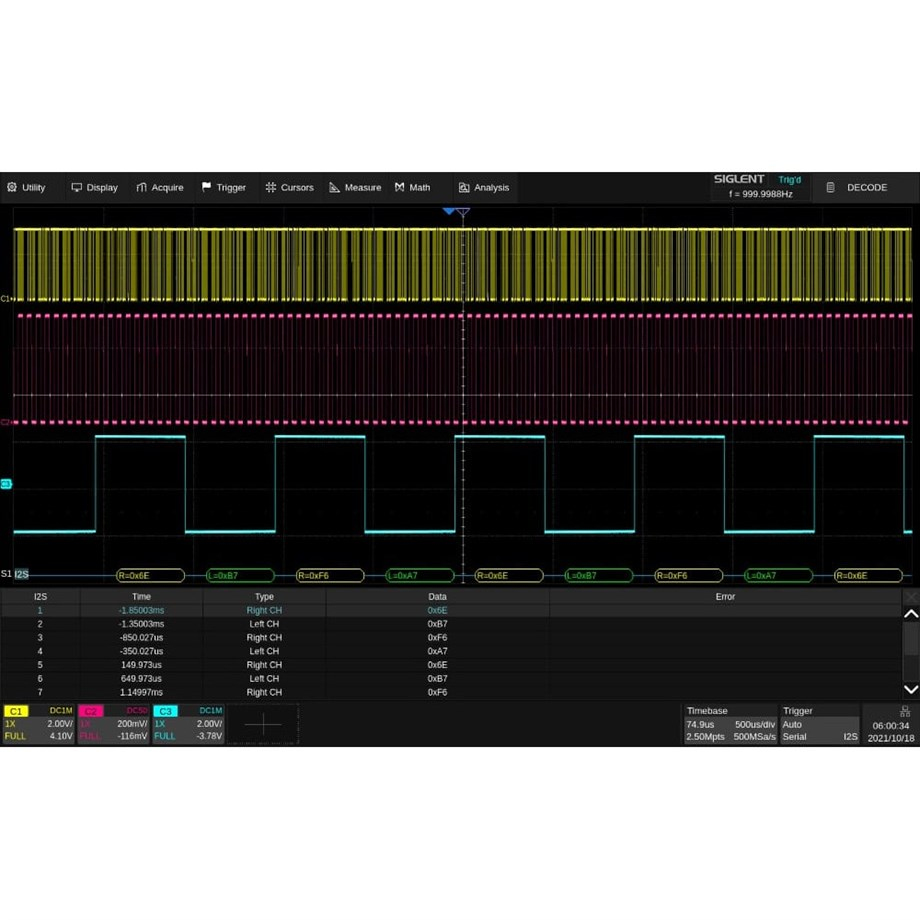Click the Math M icon

[400, 187]
